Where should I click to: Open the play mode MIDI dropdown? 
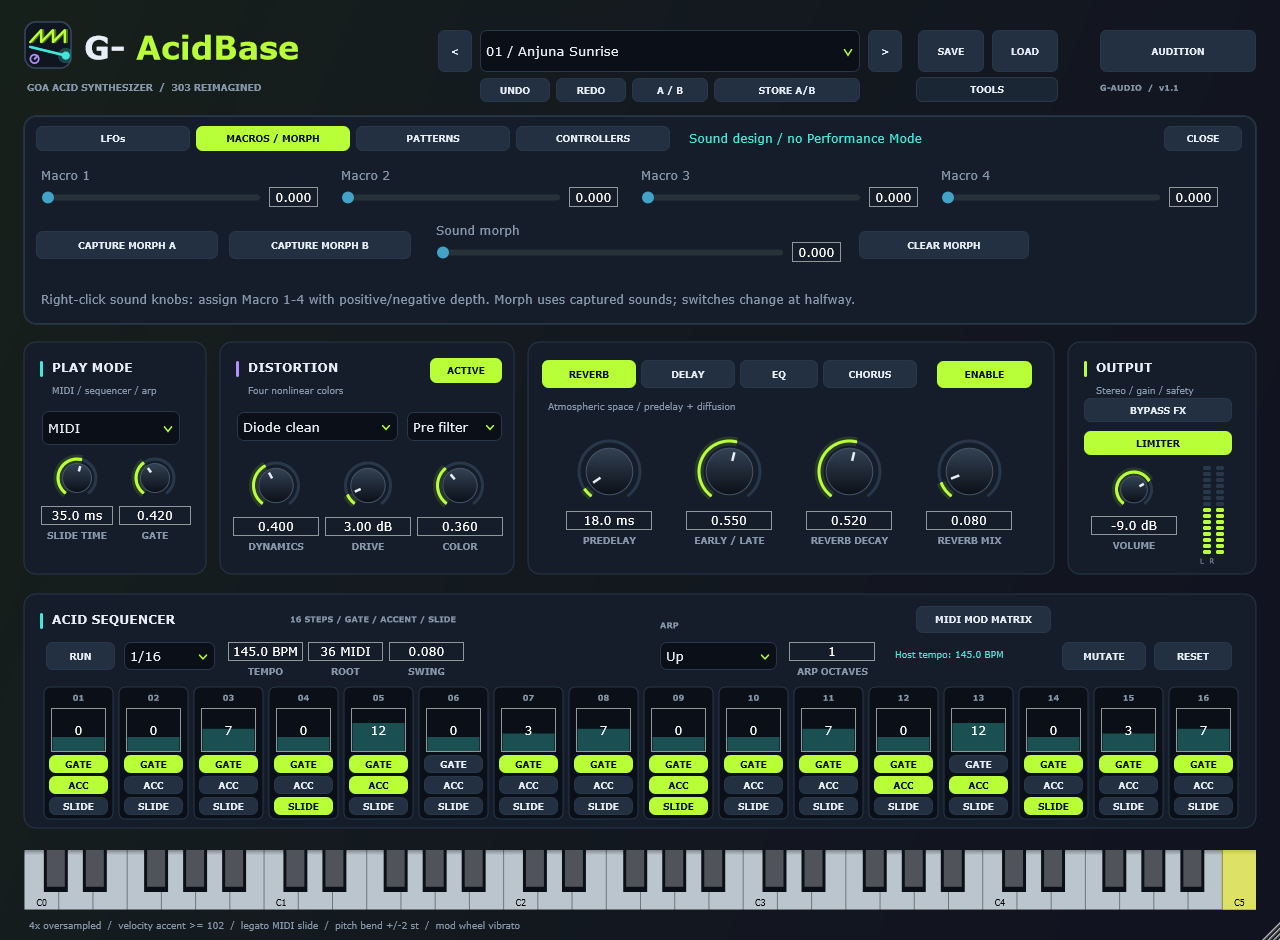point(111,428)
